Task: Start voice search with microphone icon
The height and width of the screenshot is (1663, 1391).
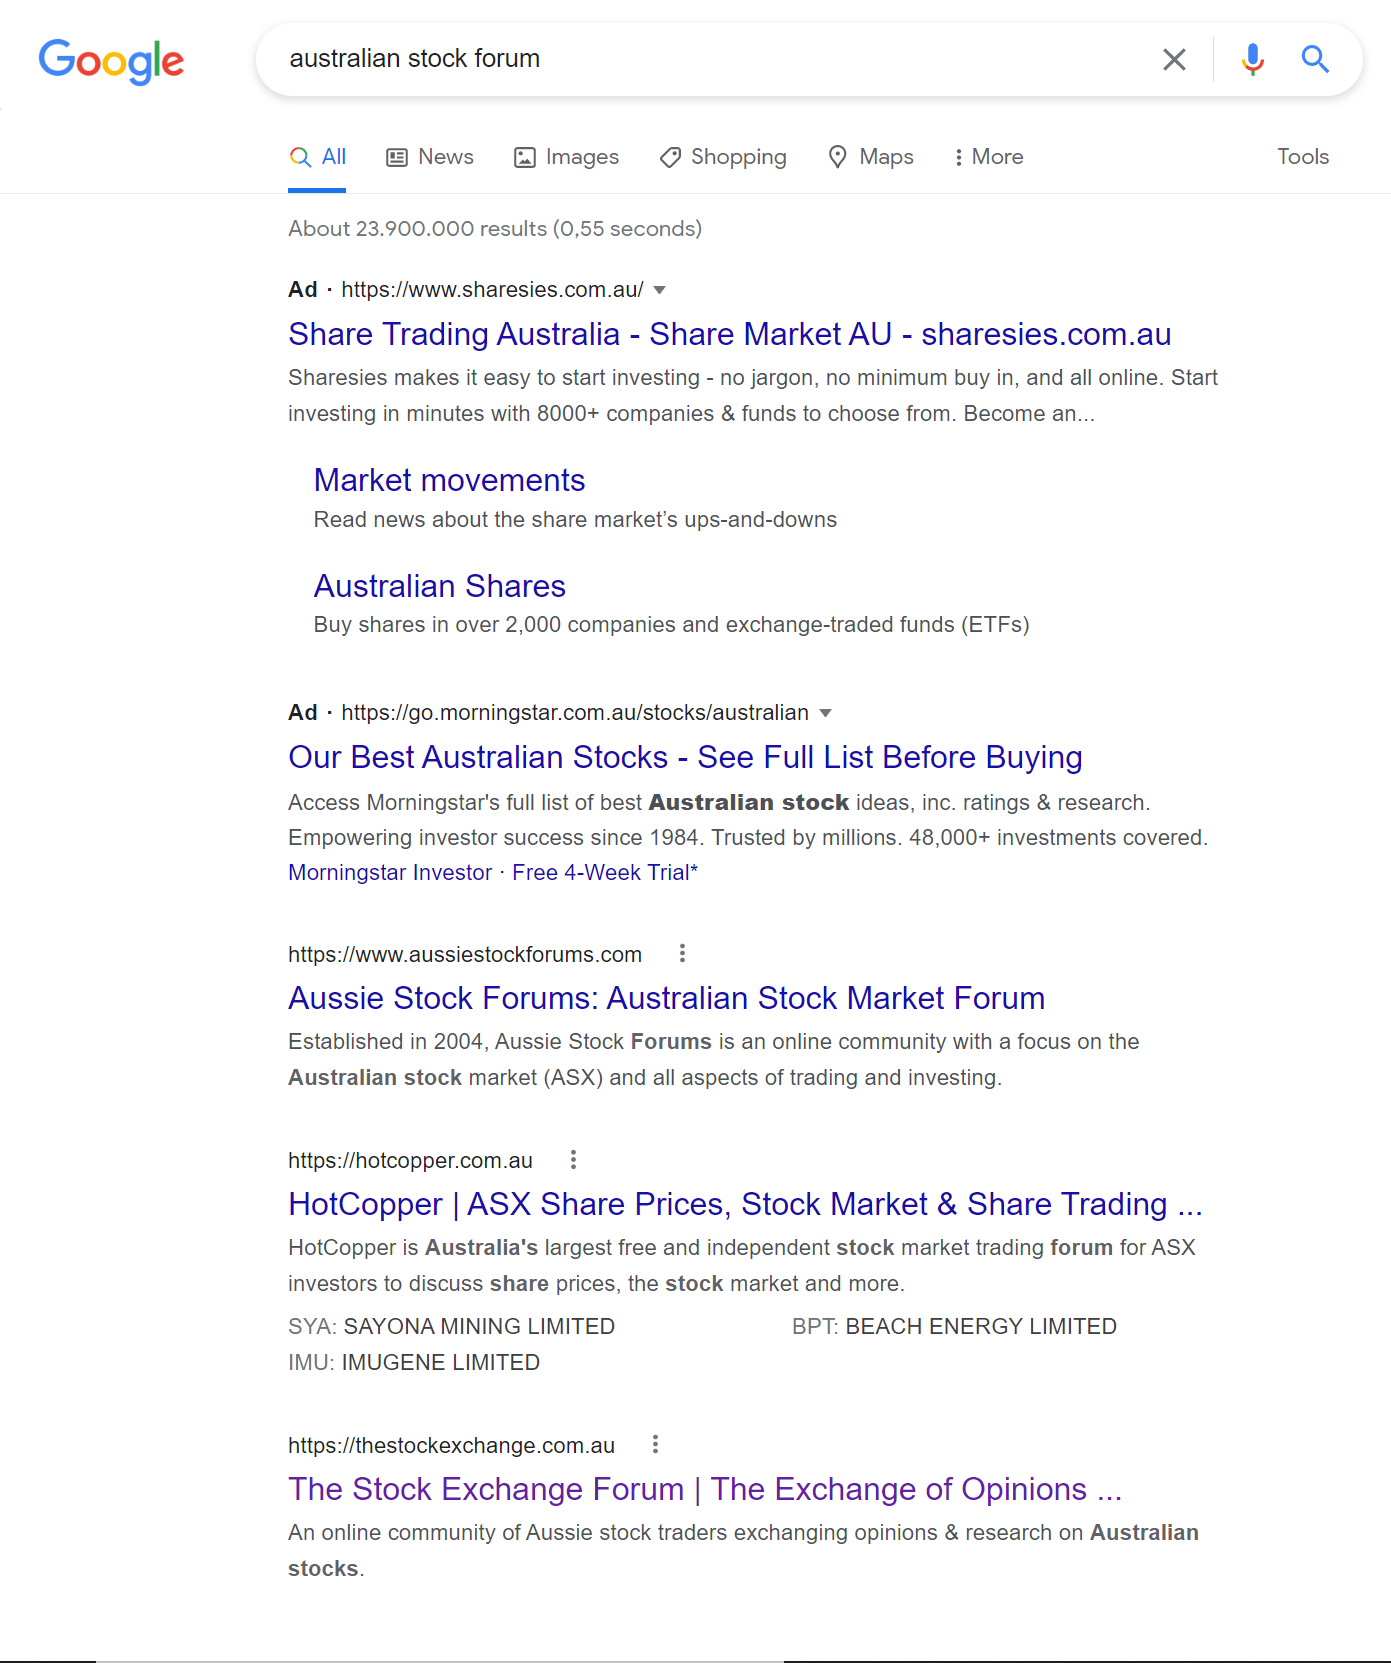Action: coord(1252,60)
